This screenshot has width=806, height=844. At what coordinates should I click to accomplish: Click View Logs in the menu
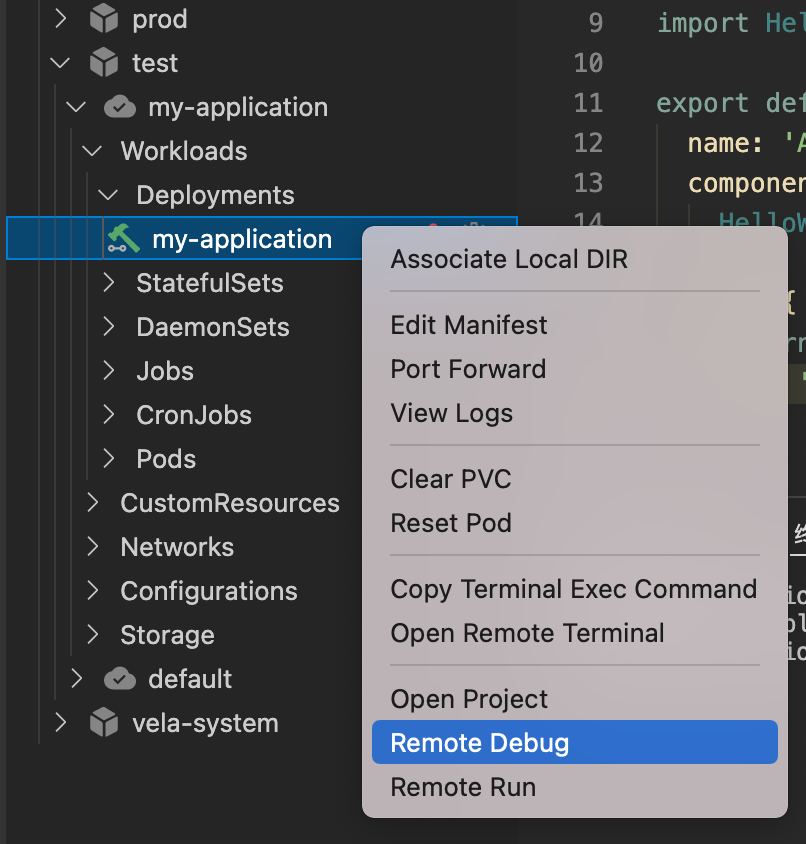[x=451, y=413]
